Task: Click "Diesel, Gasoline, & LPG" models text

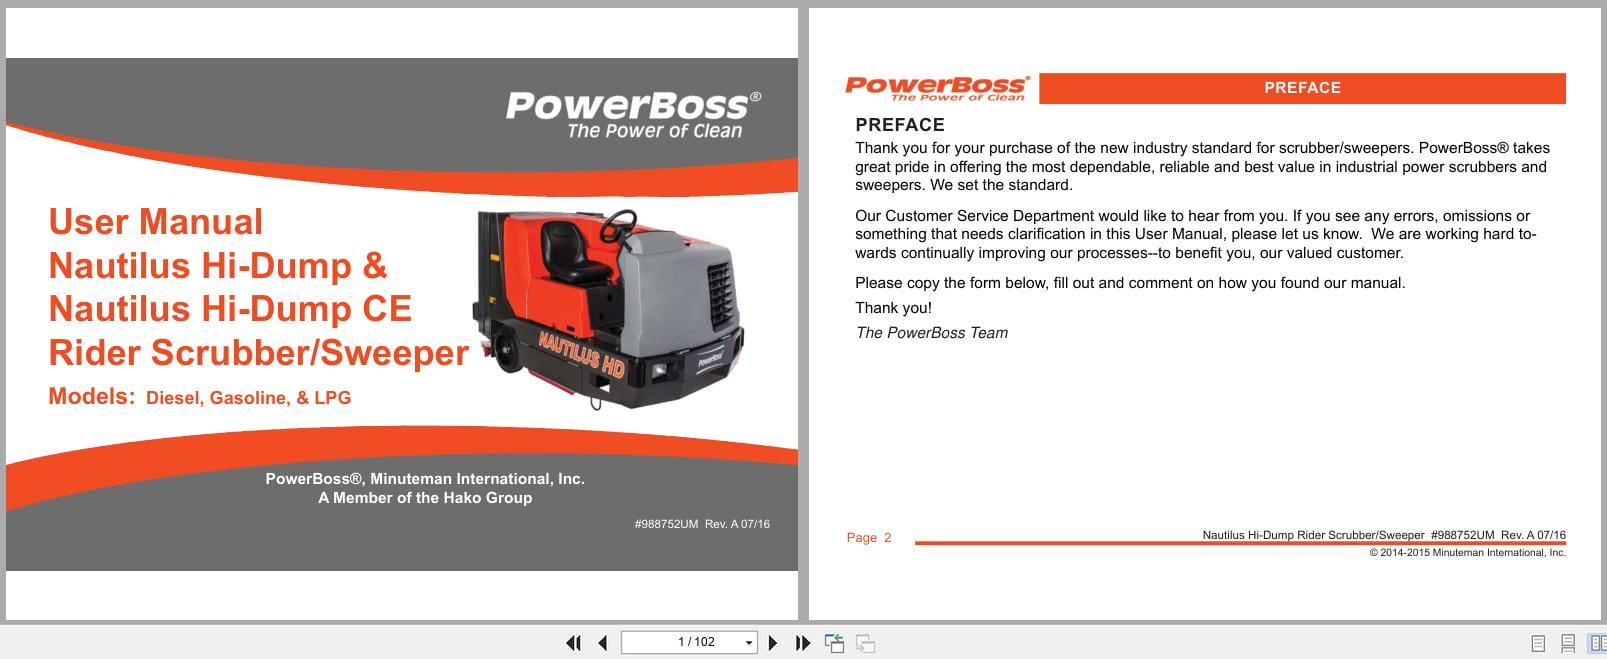Action: [x=248, y=398]
